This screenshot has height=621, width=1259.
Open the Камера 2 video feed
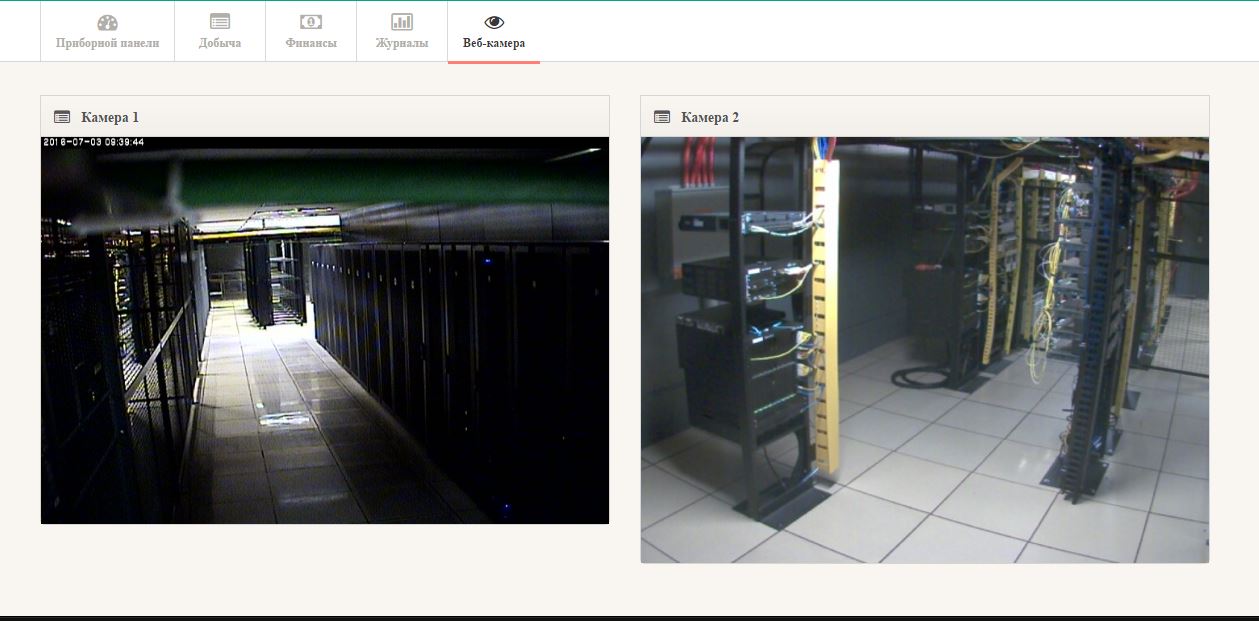925,350
